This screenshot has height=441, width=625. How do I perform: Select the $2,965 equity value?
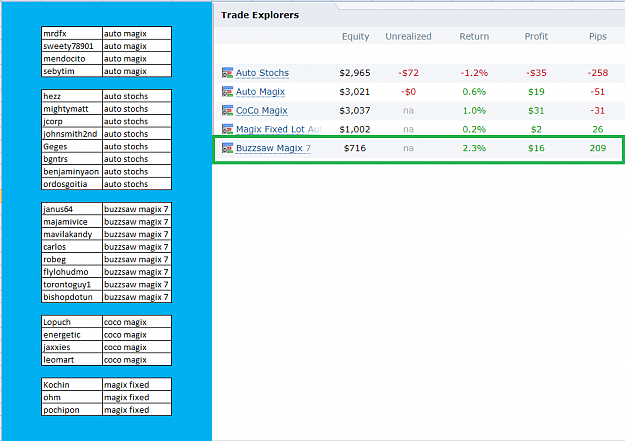pyautogui.click(x=355, y=73)
